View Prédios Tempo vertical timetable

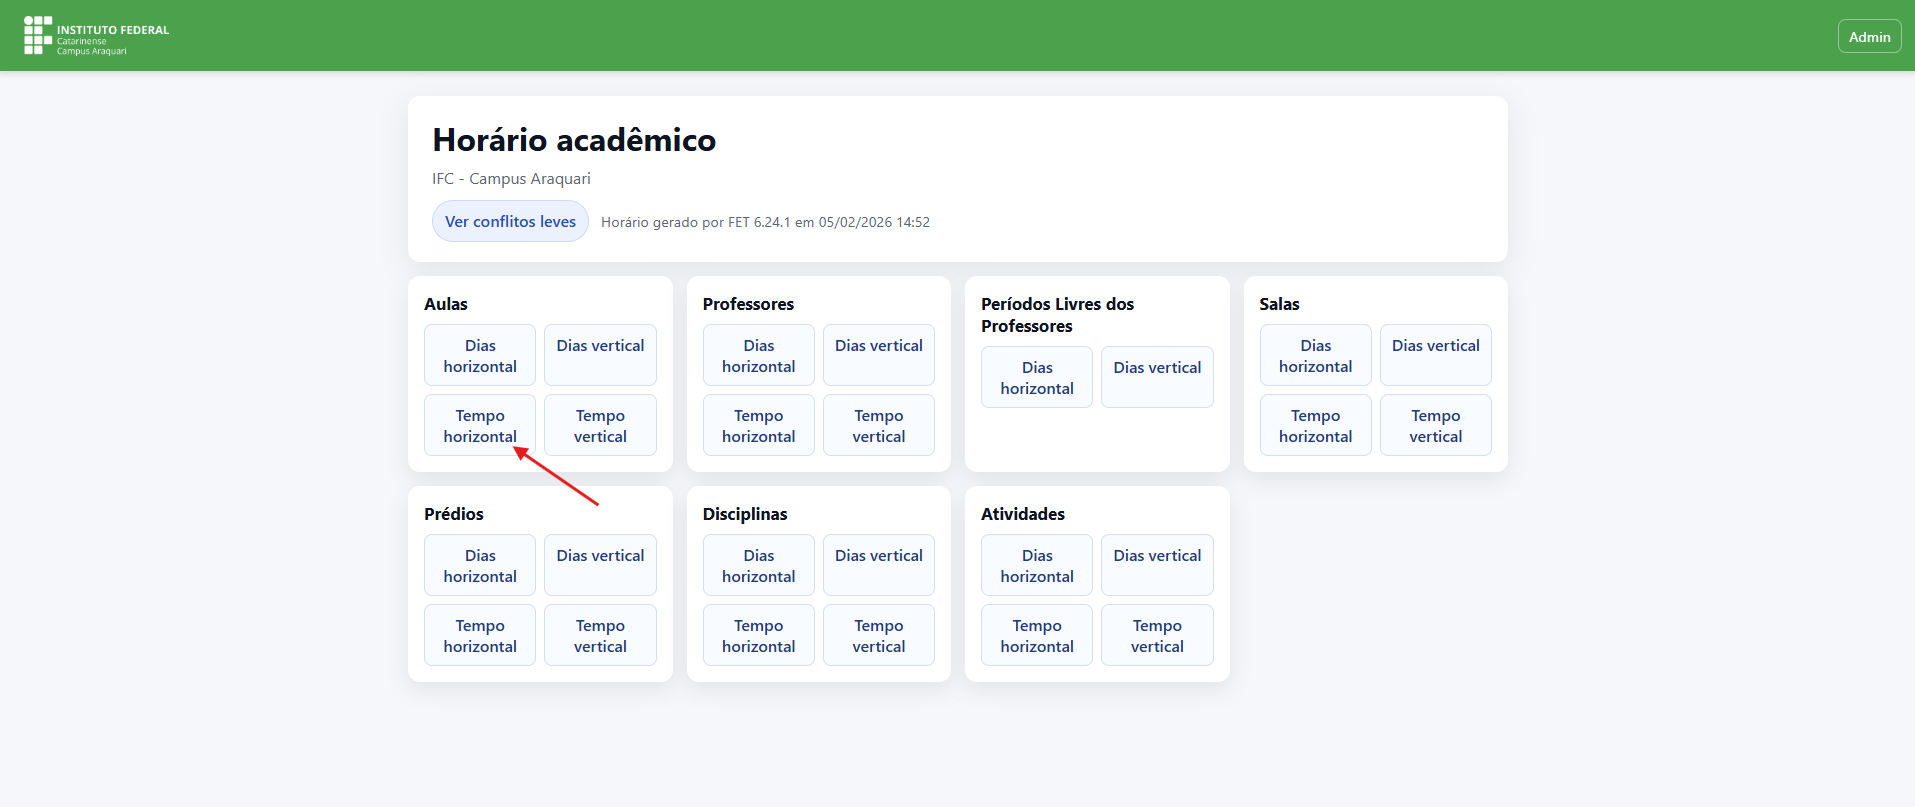[x=600, y=635]
